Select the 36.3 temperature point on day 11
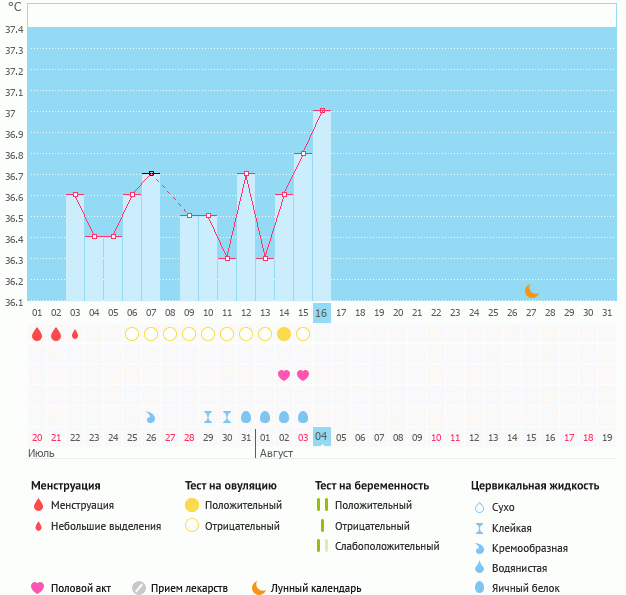Viewport: 626px width, 595px height. pyautogui.click(x=227, y=258)
